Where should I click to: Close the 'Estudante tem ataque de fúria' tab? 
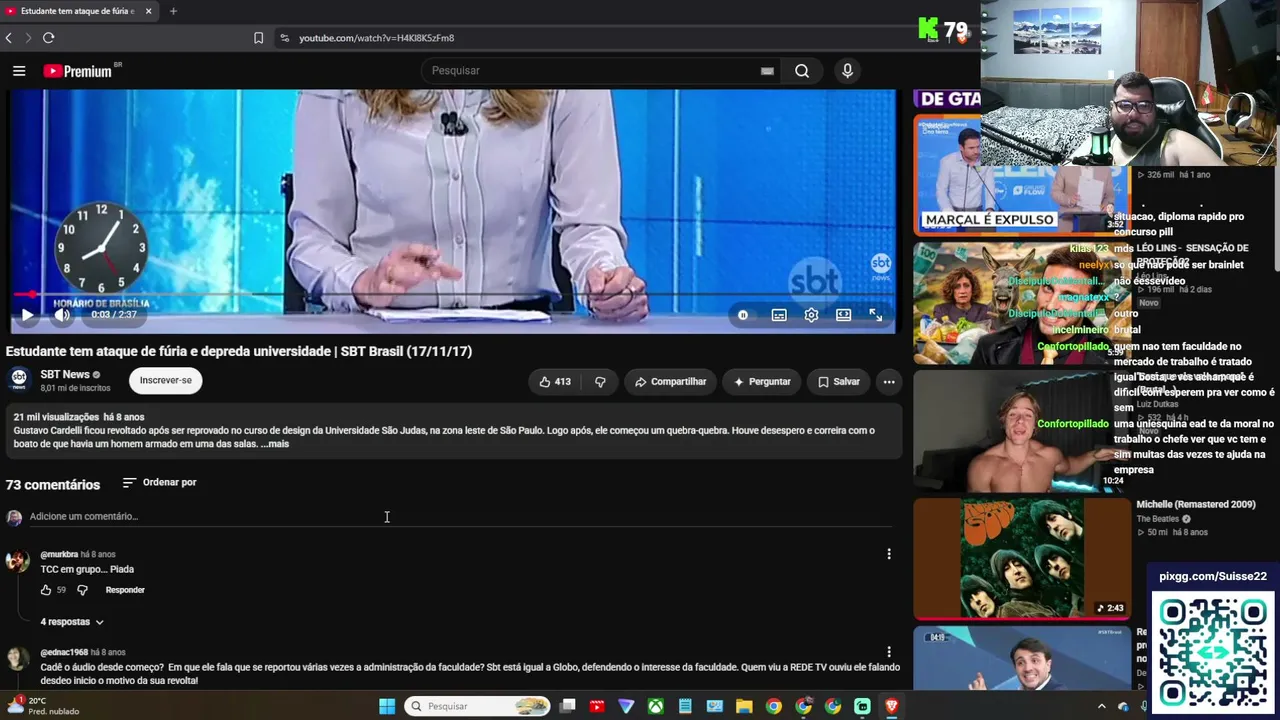pos(148,11)
